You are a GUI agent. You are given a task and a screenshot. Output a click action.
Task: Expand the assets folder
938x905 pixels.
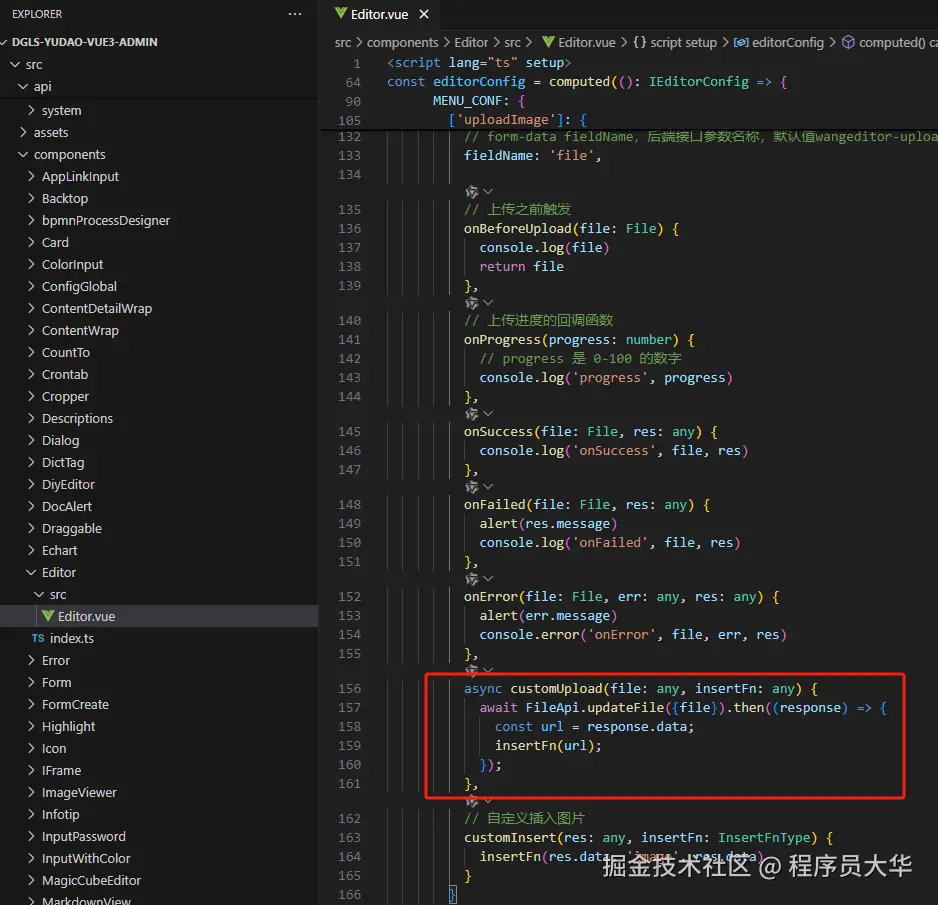tap(23, 132)
